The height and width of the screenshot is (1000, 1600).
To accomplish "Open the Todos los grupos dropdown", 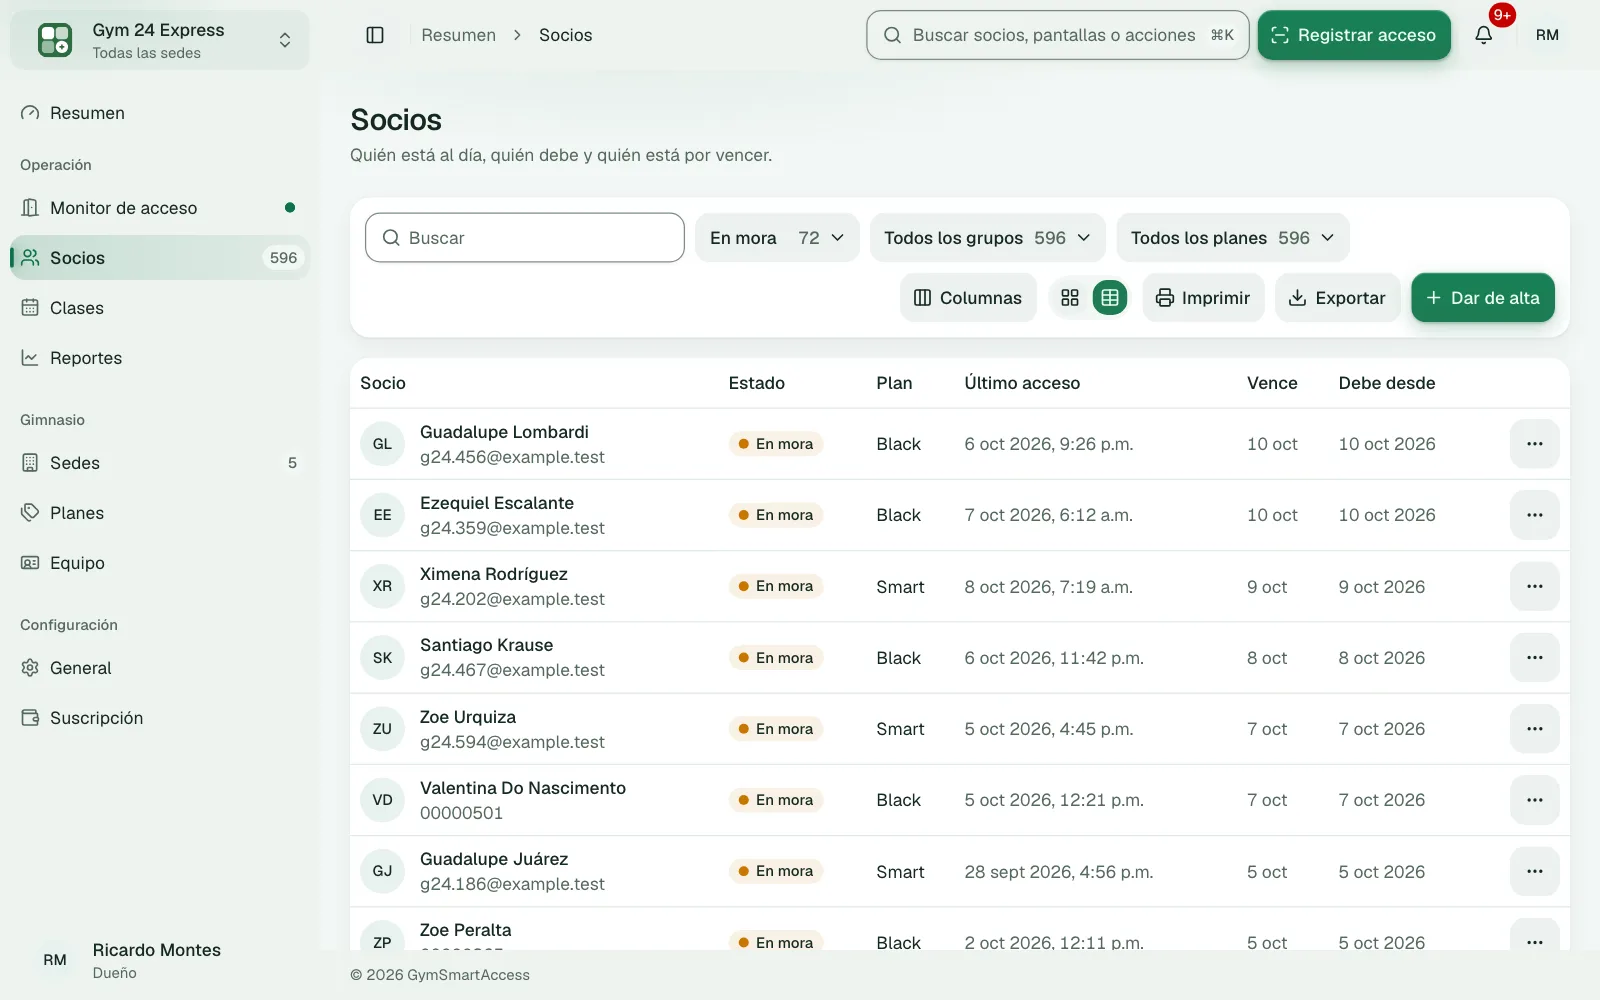I will [987, 238].
